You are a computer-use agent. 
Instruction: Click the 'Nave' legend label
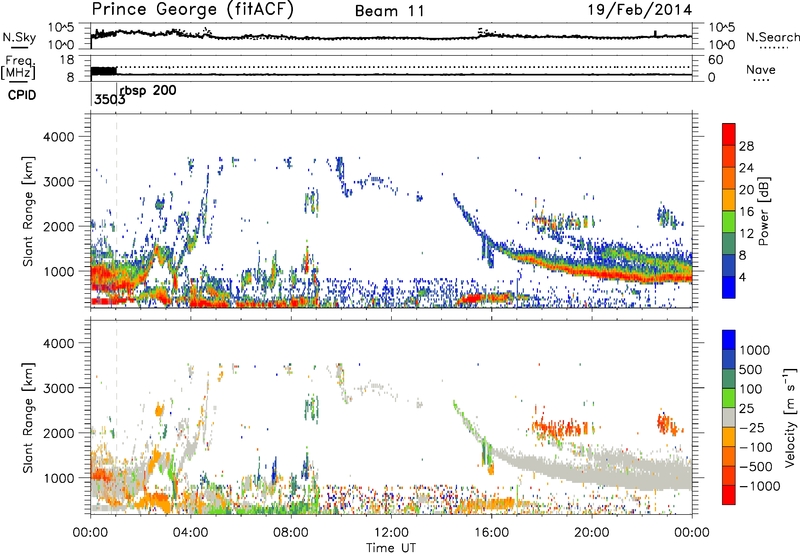[761, 69]
